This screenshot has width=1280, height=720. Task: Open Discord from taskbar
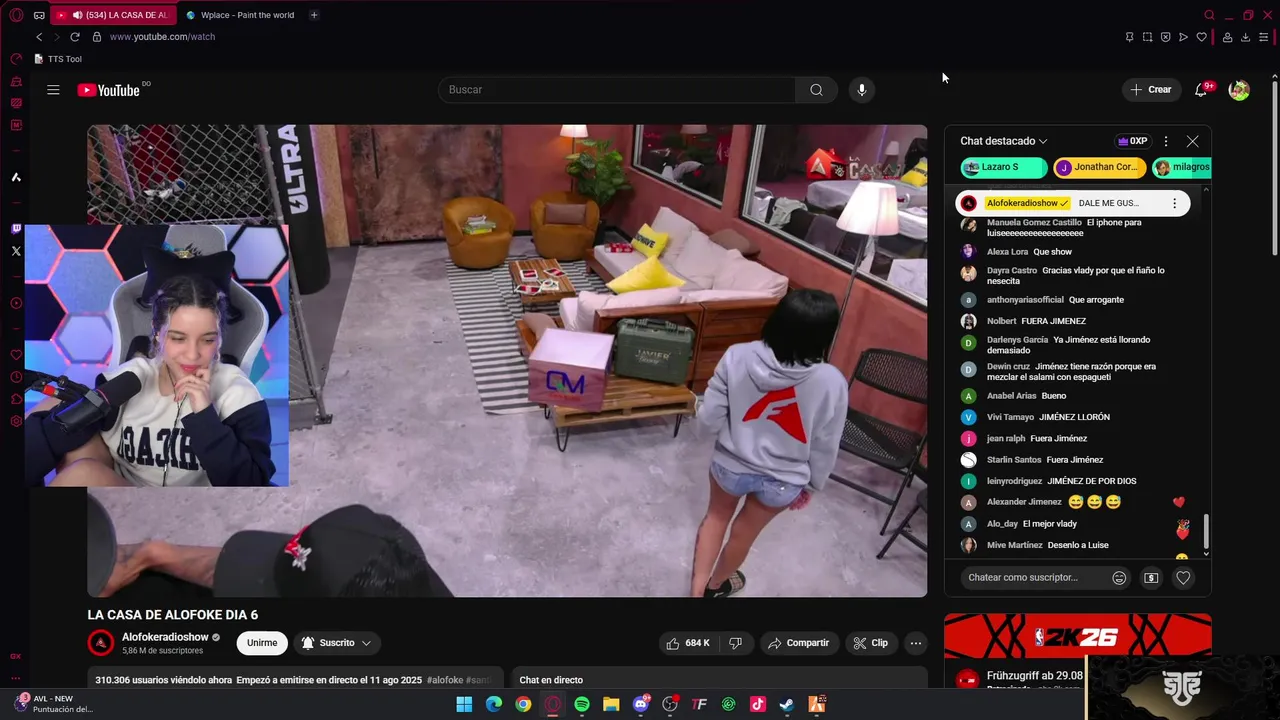point(641,704)
